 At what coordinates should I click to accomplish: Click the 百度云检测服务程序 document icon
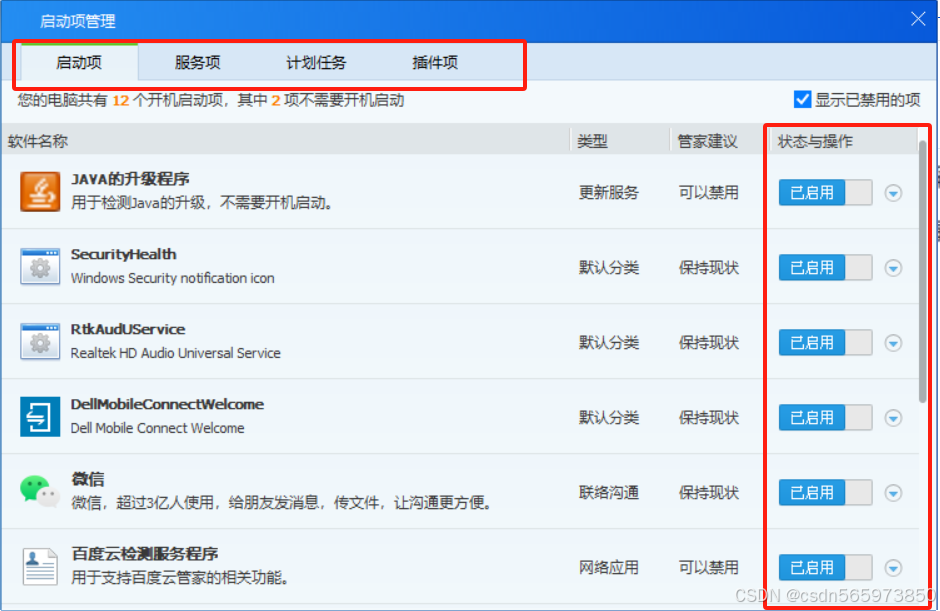pos(40,567)
